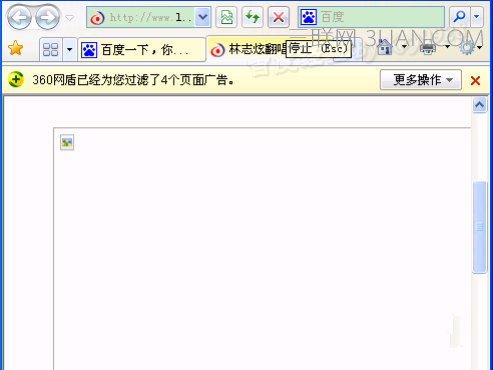
Task: Open the 更多操作 dropdown button
Action: pos(421,80)
